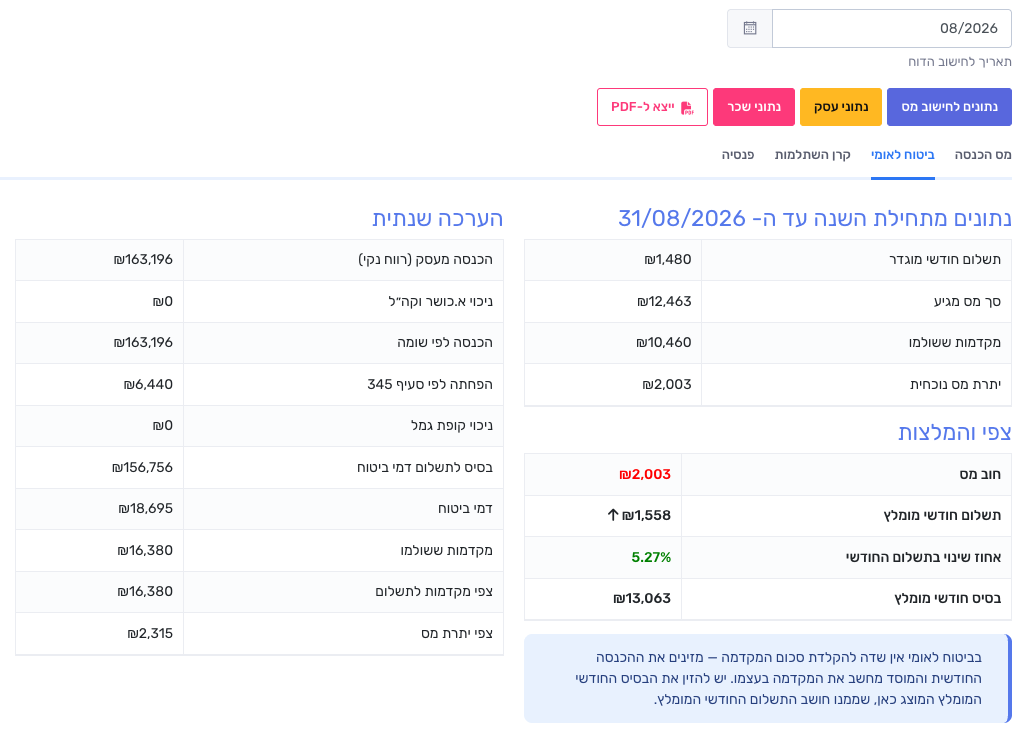1024x730 pixels.
Task: Open the calendar date picker icon
Action: 750,28
